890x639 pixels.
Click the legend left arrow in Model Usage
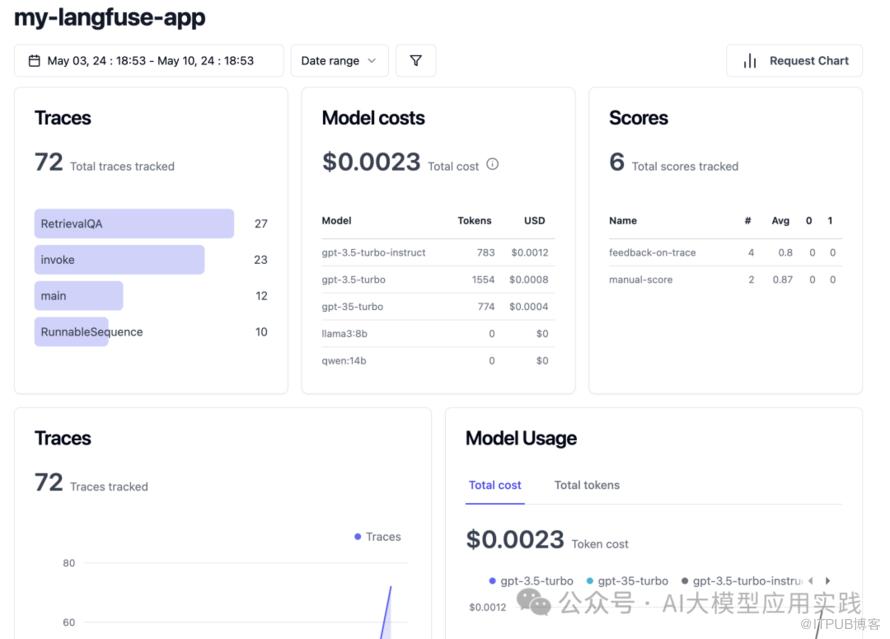click(811, 581)
